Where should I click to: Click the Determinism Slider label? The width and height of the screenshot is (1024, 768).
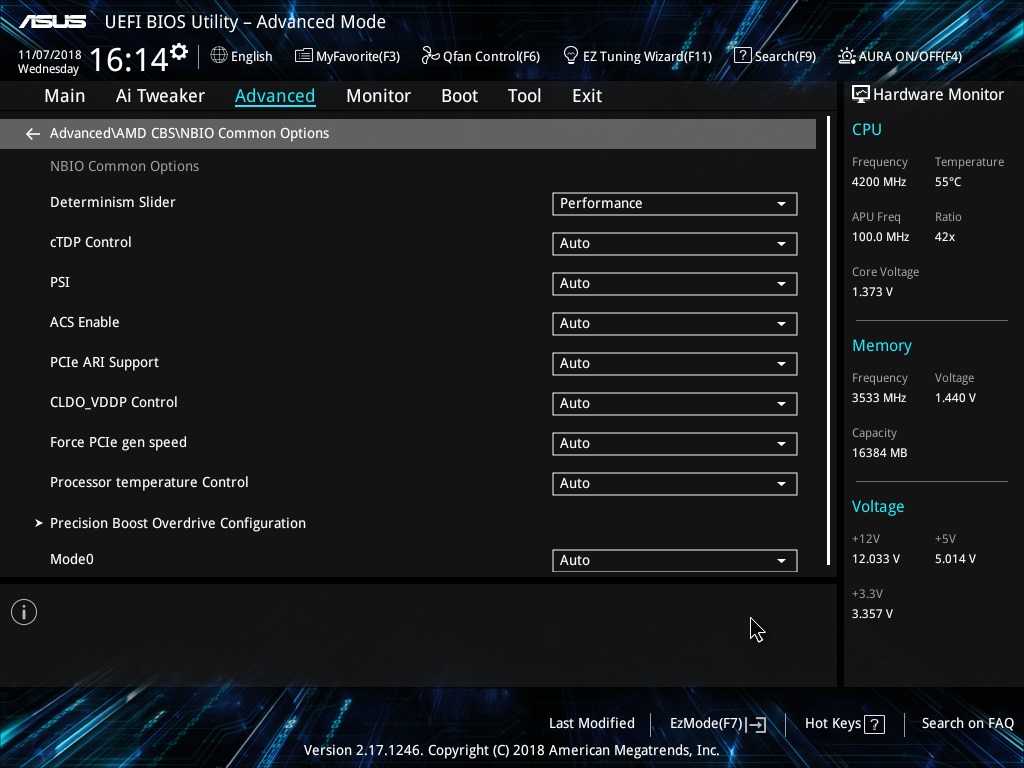(113, 202)
